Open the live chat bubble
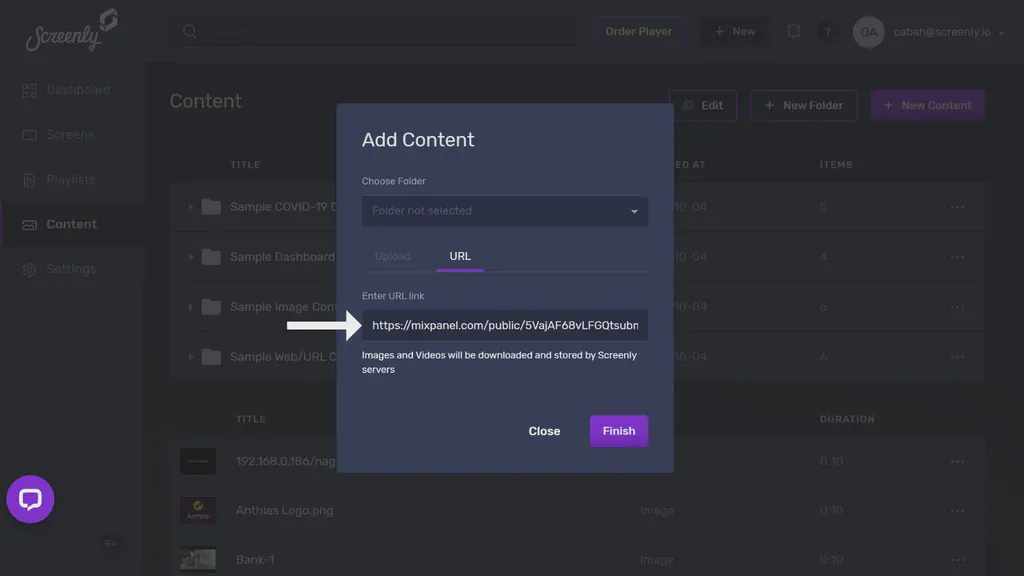1024x576 pixels. 30,499
